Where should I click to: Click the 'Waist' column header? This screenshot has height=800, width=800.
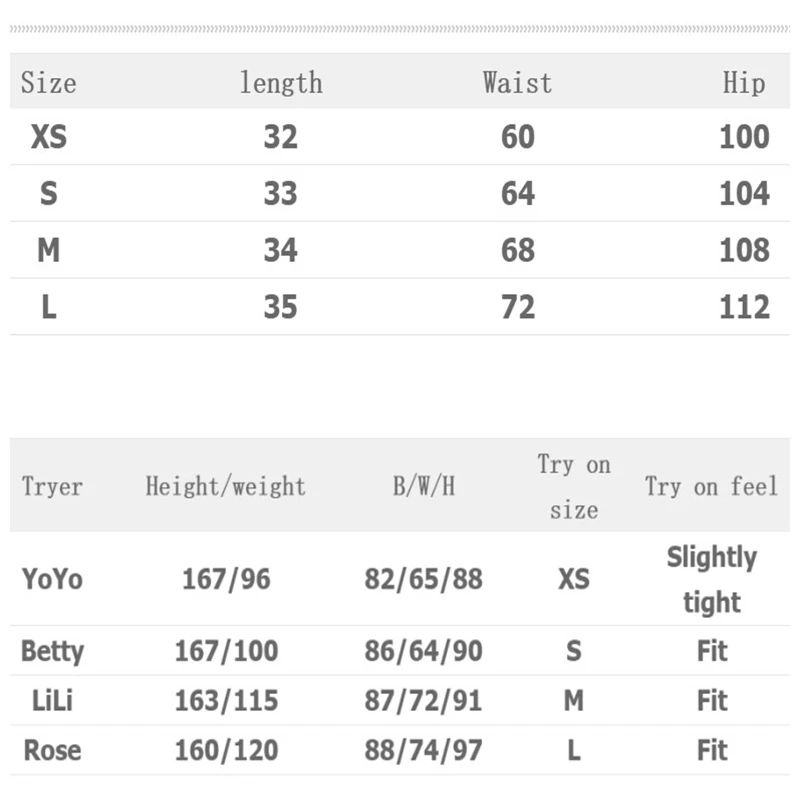tap(517, 82)
